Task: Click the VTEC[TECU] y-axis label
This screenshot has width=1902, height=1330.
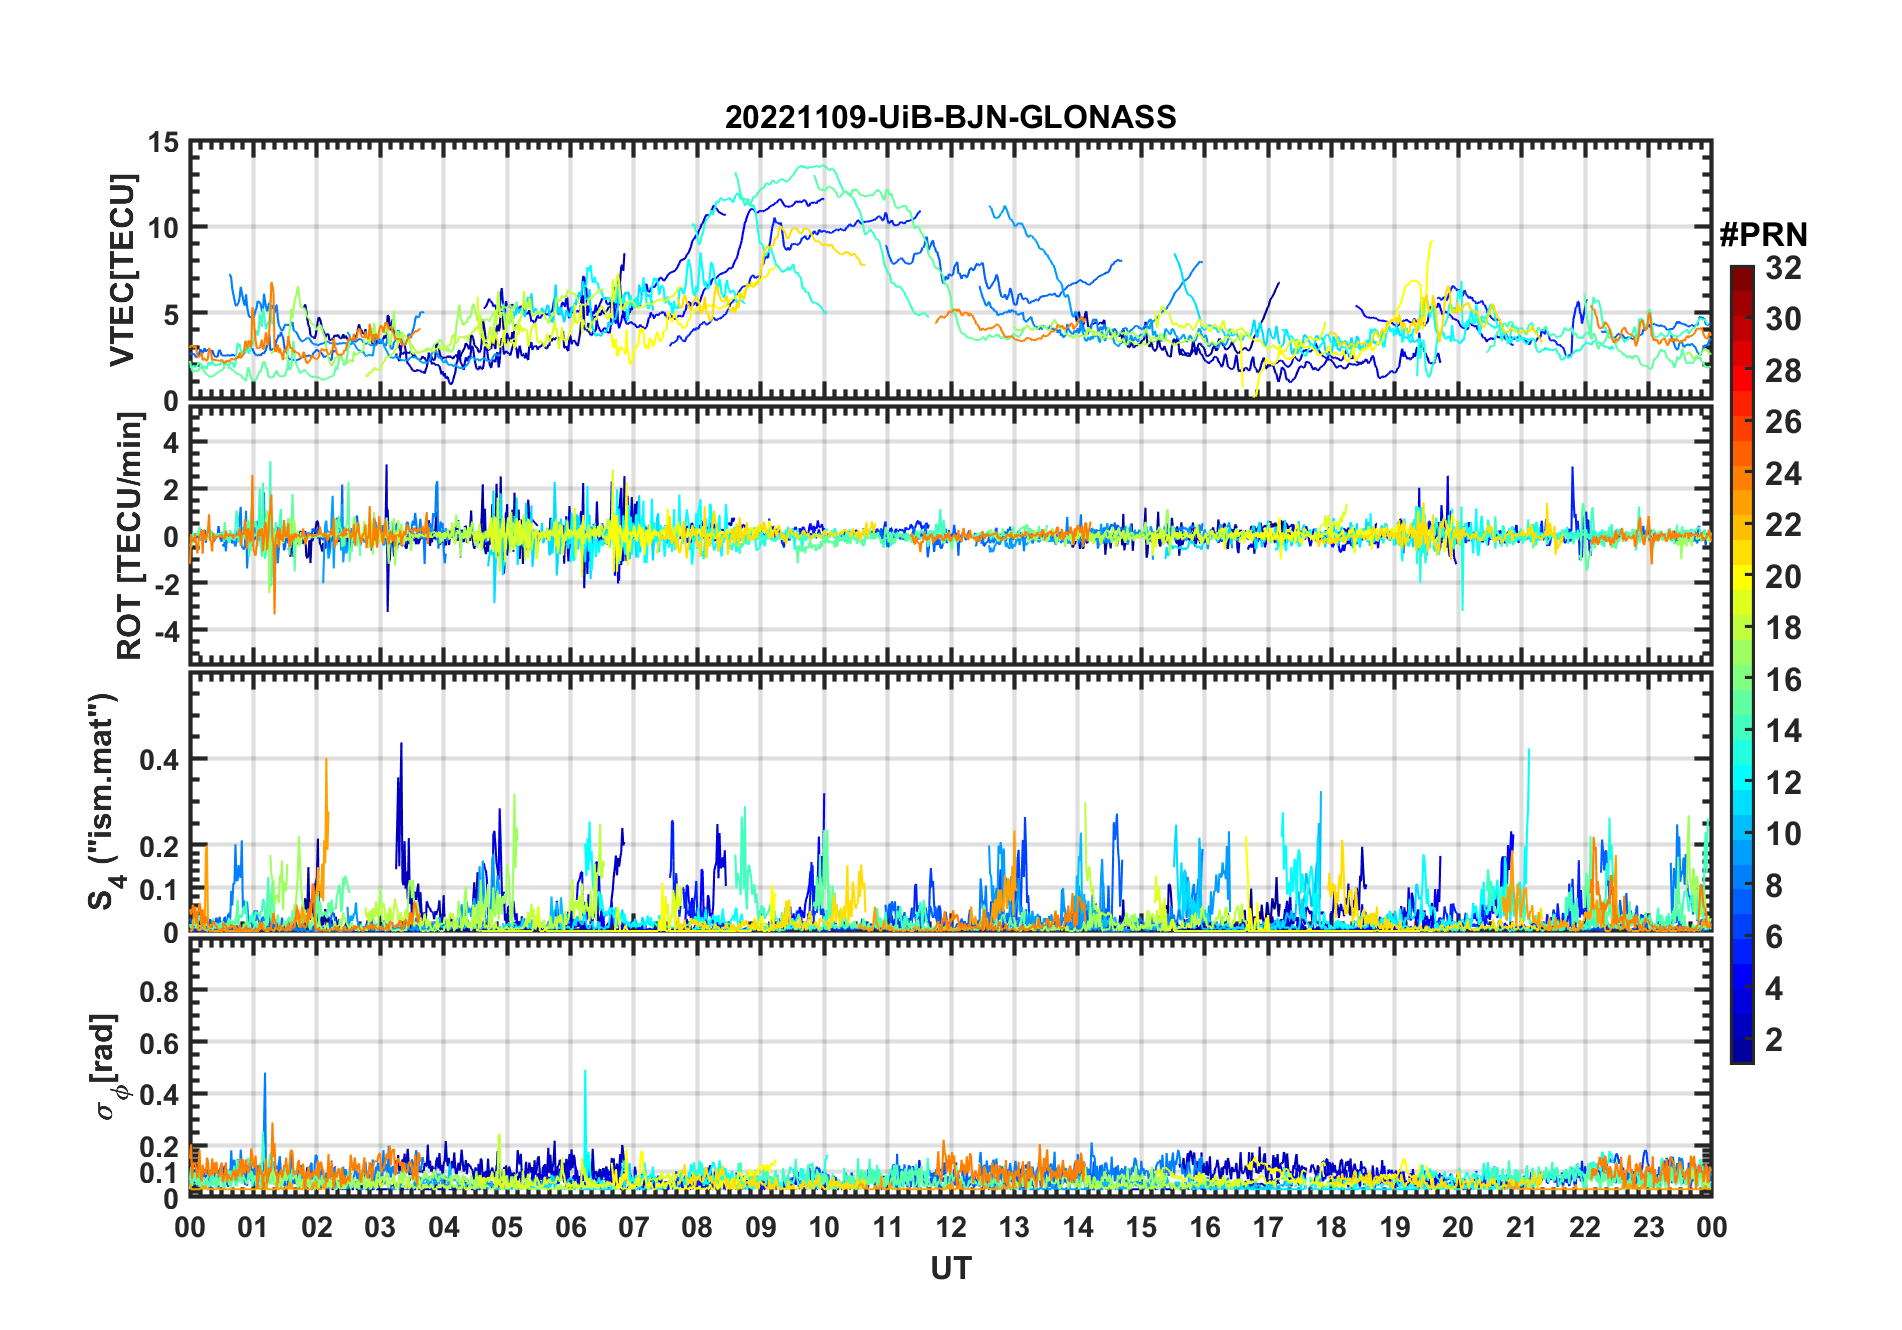Action: click(x=121, y=270)
